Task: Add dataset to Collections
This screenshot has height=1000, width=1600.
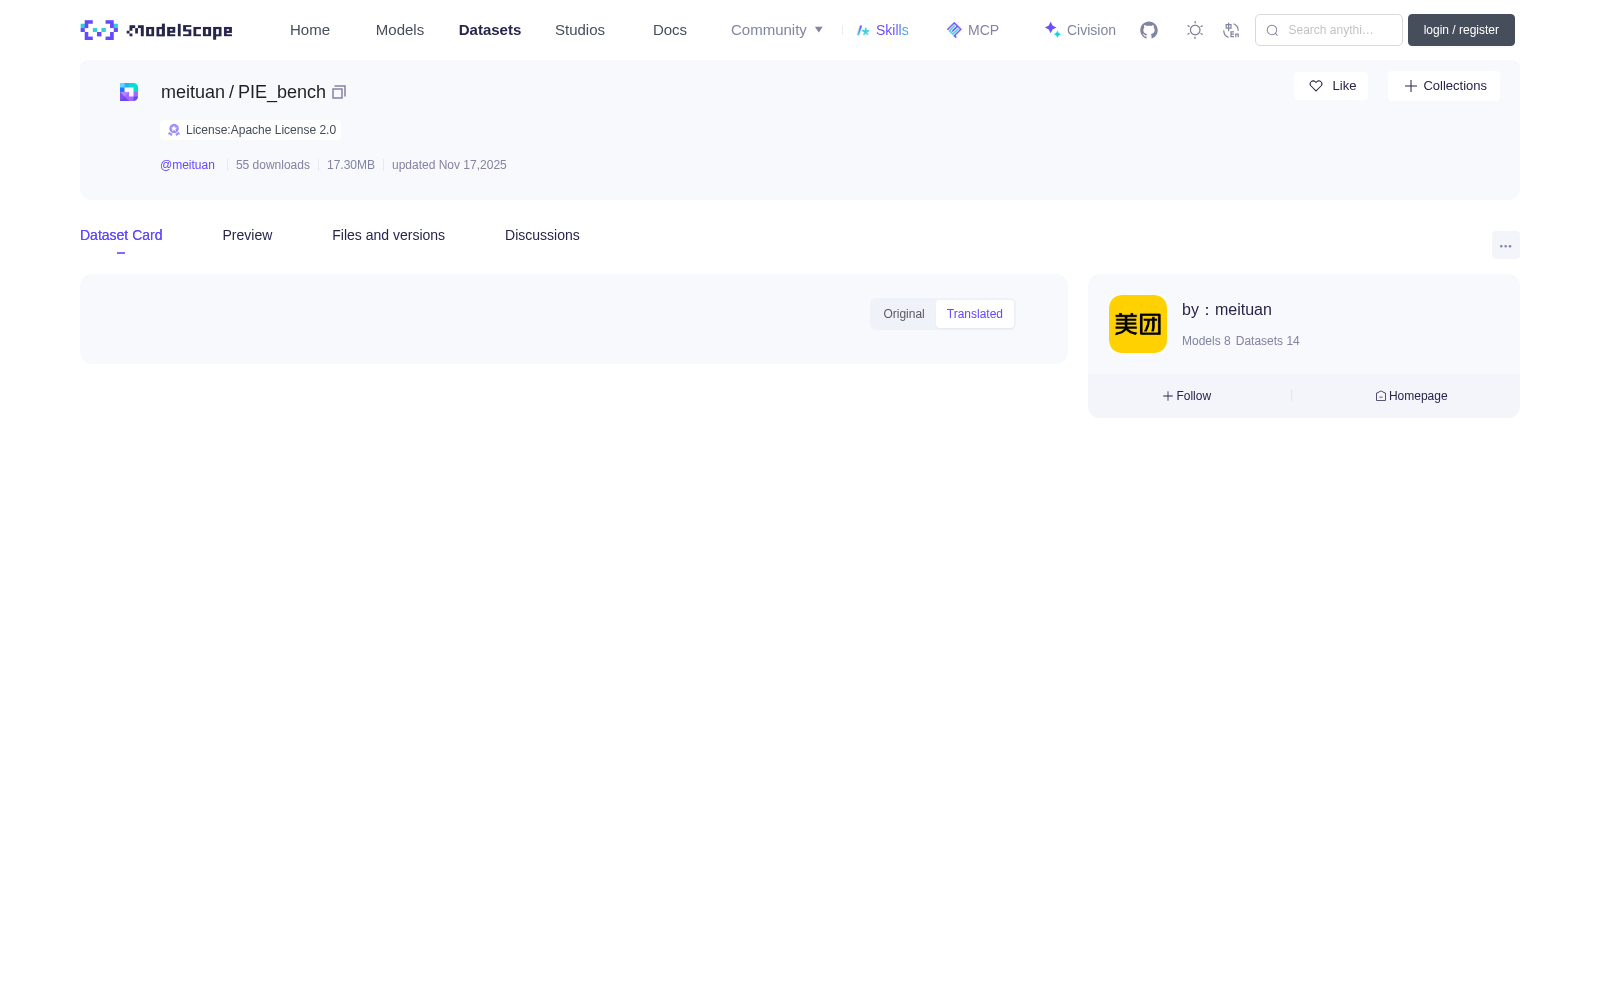Action: coord(1444,86)
